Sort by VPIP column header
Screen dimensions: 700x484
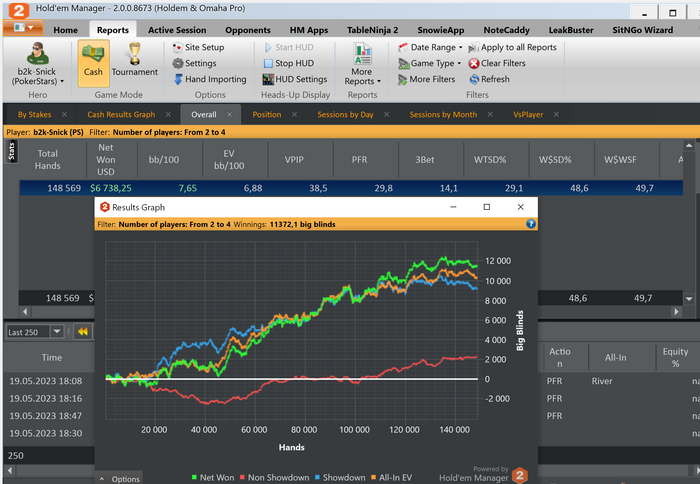click(294, 159)
